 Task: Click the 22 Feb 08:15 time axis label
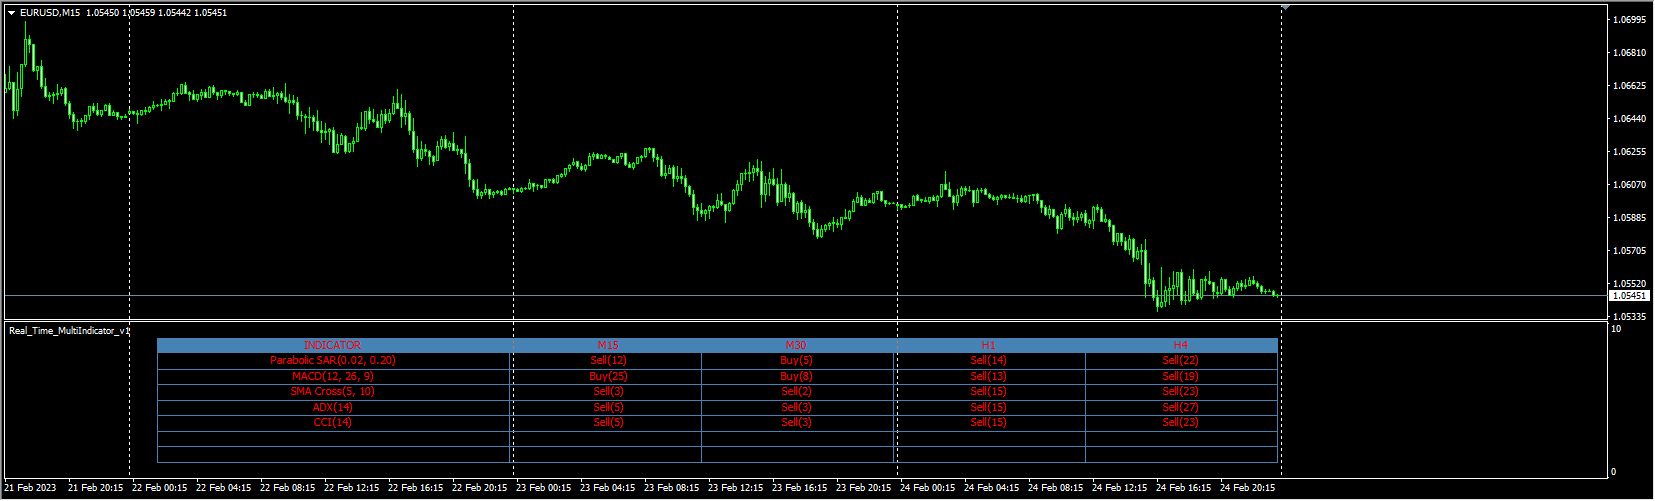tap(288, 488)
